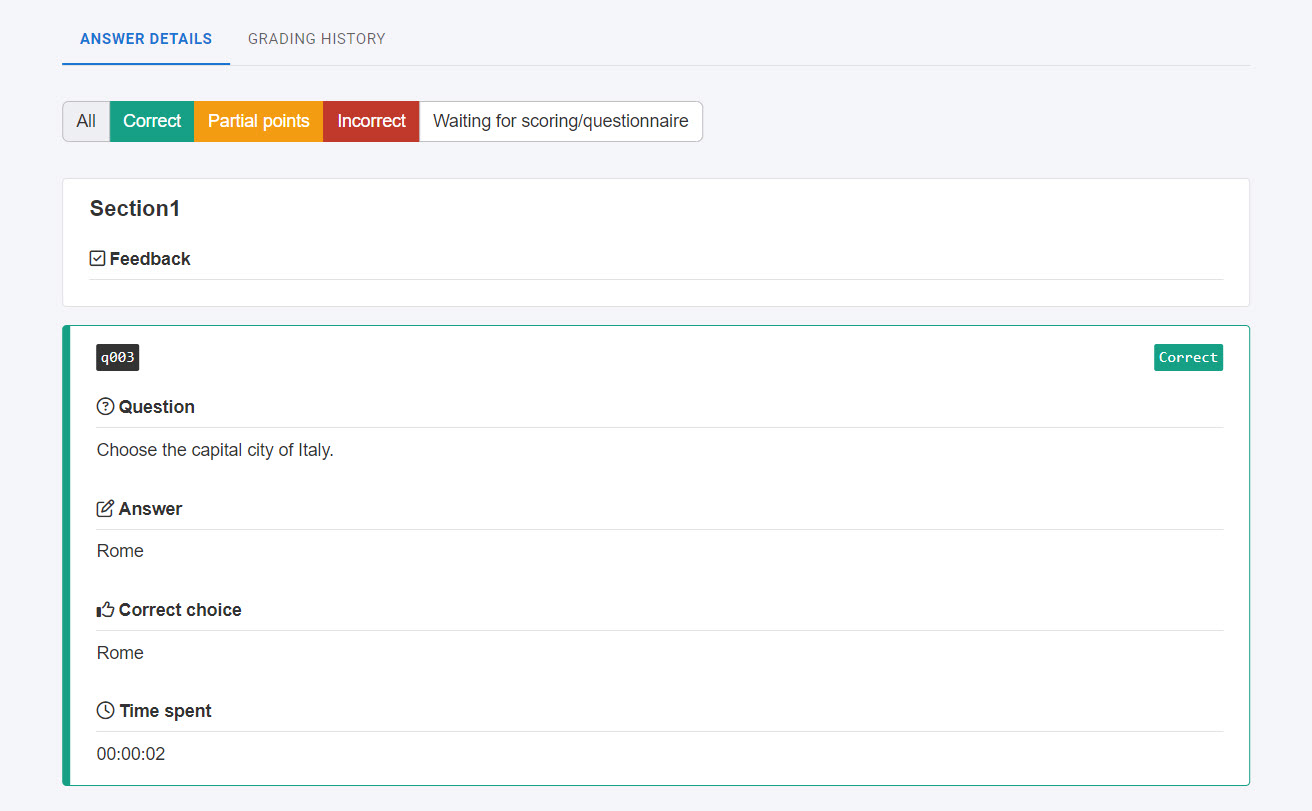Click the green Correct status badge
This screenshot has height=811, width=1312.
[x=1188, y=358]
